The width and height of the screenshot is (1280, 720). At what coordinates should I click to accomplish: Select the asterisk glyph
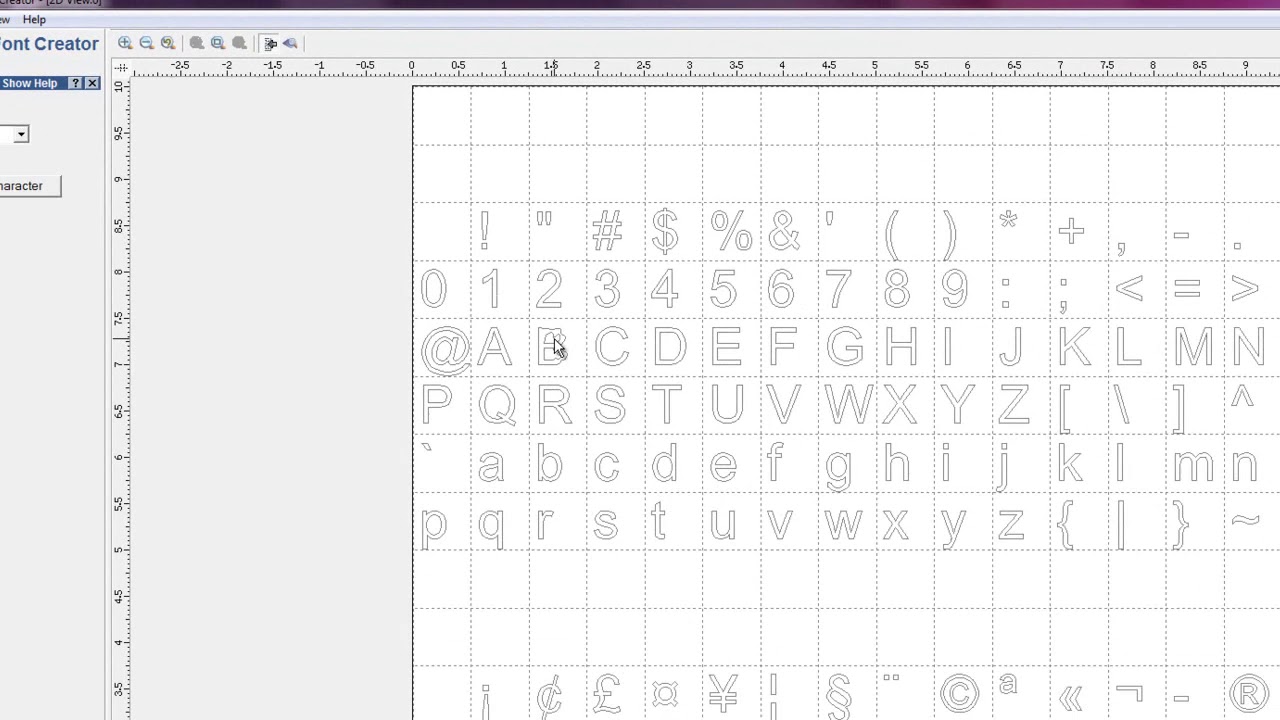pyautogui.click(x=1008, y=220)
